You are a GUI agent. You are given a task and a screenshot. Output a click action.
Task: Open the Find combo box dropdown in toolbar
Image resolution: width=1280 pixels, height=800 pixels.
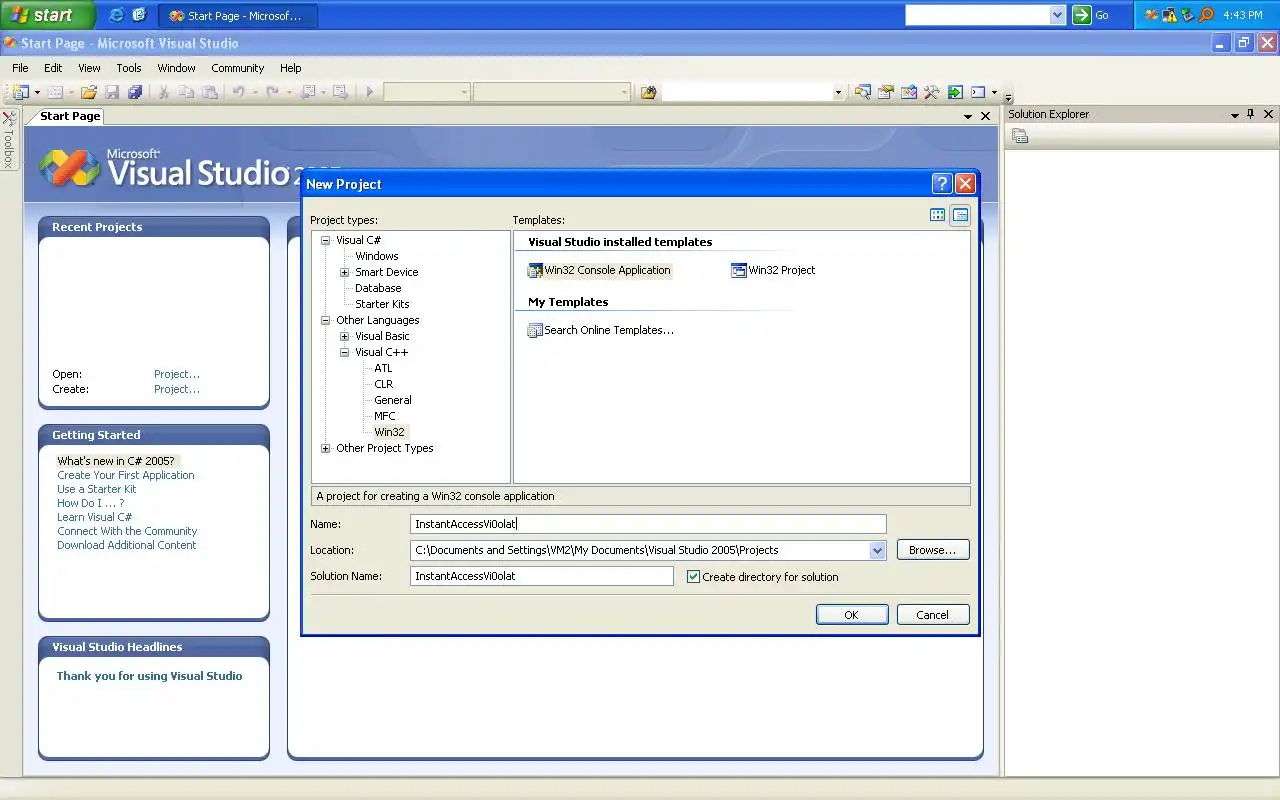click(x=838, y=92)
